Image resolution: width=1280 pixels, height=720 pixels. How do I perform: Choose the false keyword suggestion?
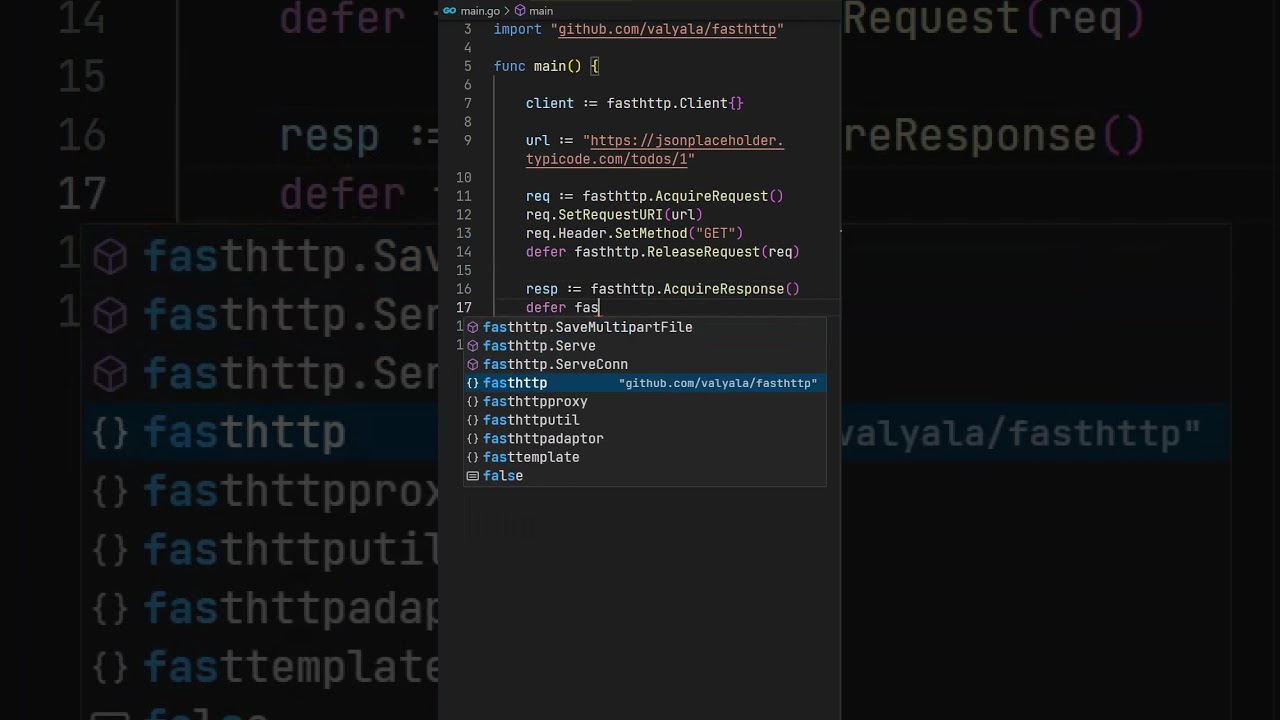pos(644,476)
